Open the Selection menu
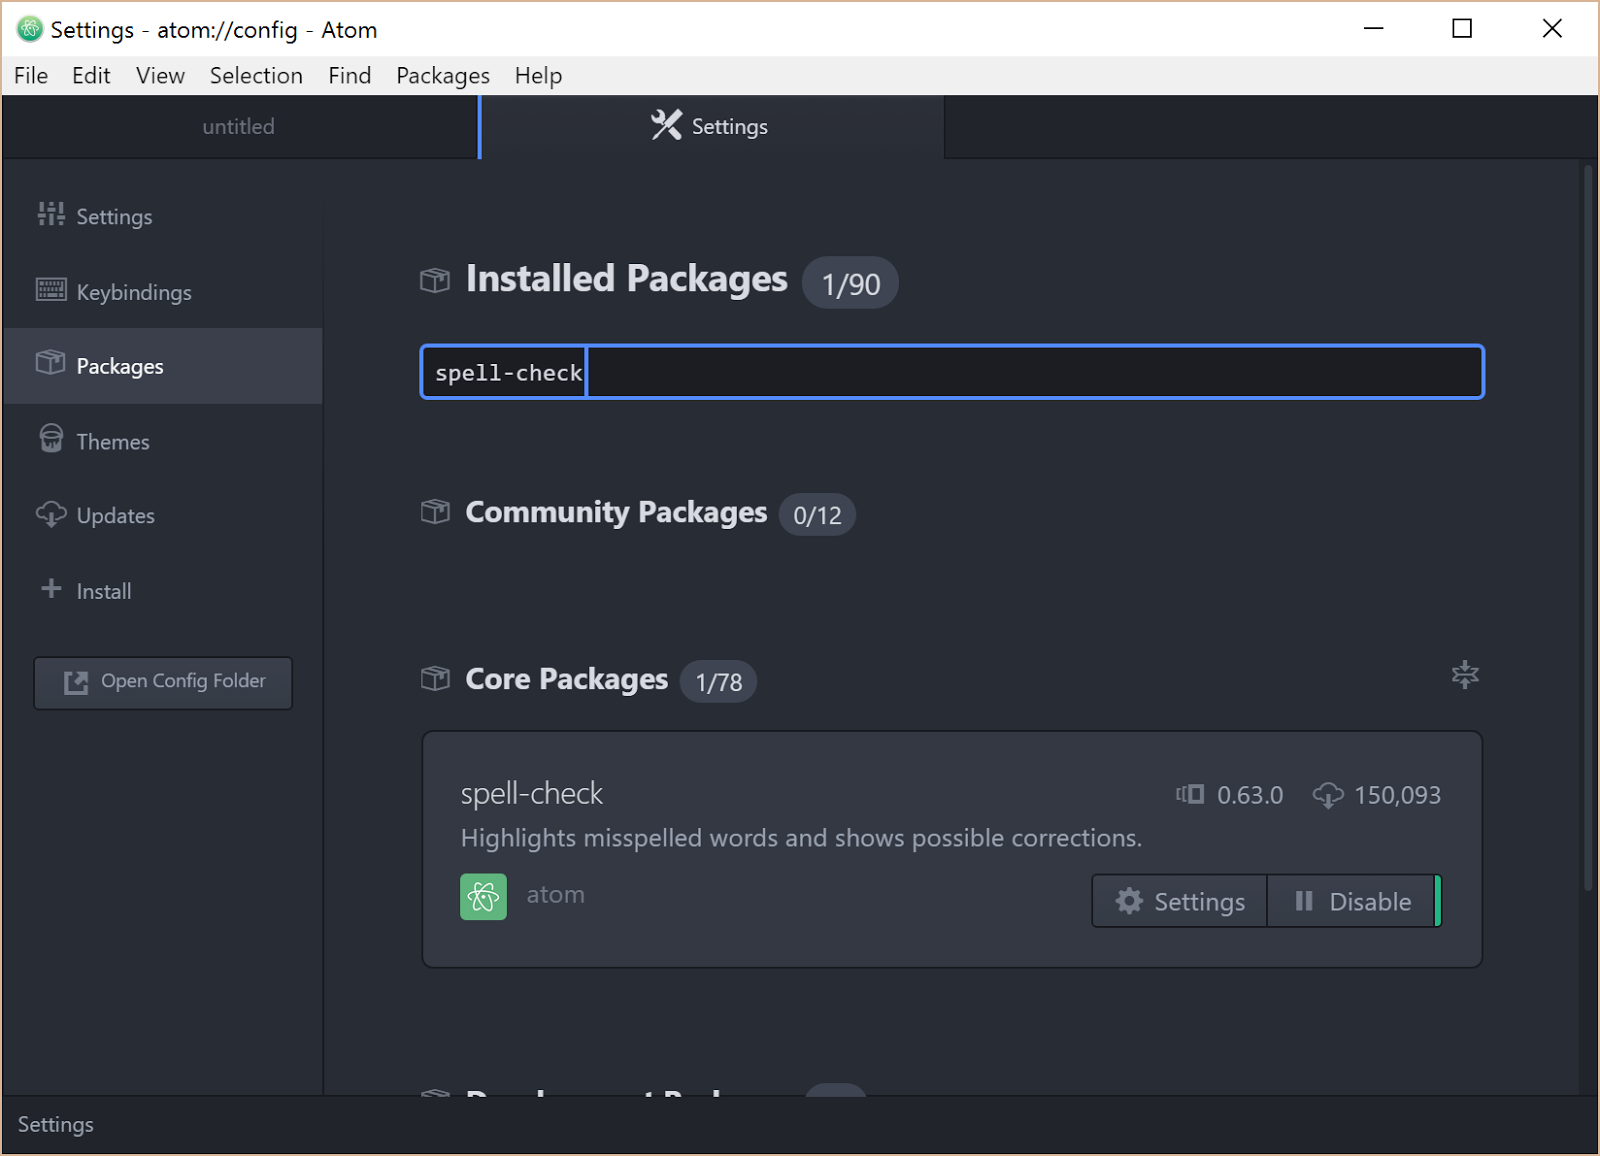The height and width of the screenshot is (1156, 1600). tap(256, 76)
